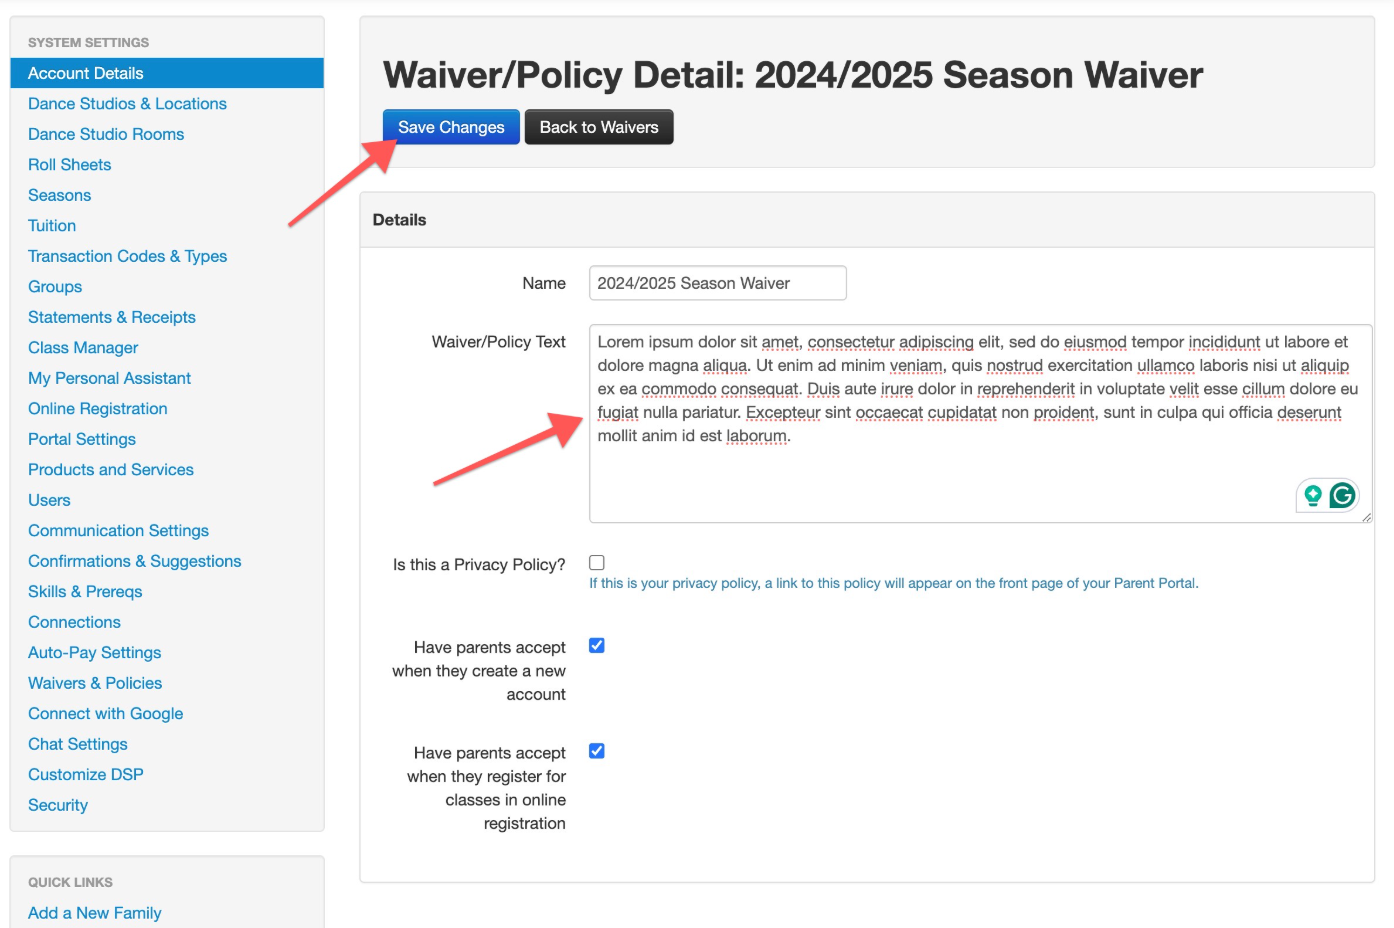Click the Grammarly lightbulb suggestion icon
The height and width of the screenshot is (928, 1394).
[1313, 495]
